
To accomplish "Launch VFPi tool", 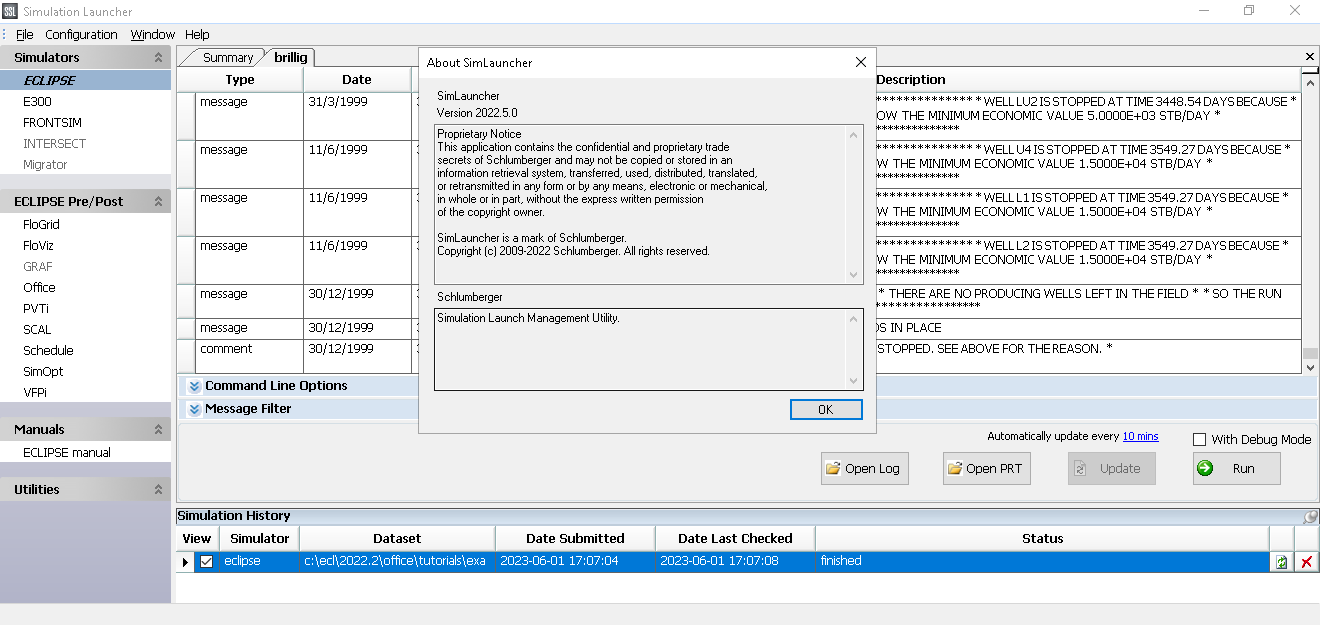I will click(x=35, y=393).
